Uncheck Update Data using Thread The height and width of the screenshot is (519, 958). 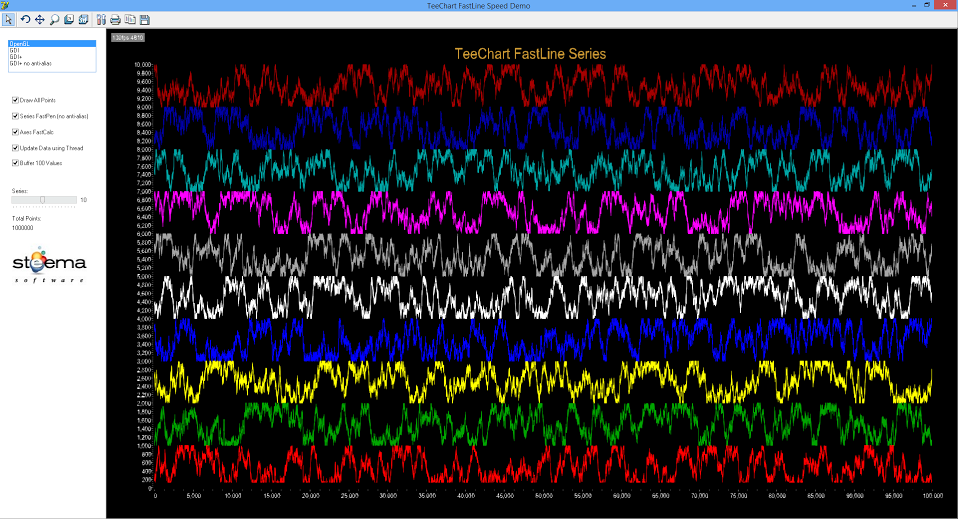click(15, 148)
